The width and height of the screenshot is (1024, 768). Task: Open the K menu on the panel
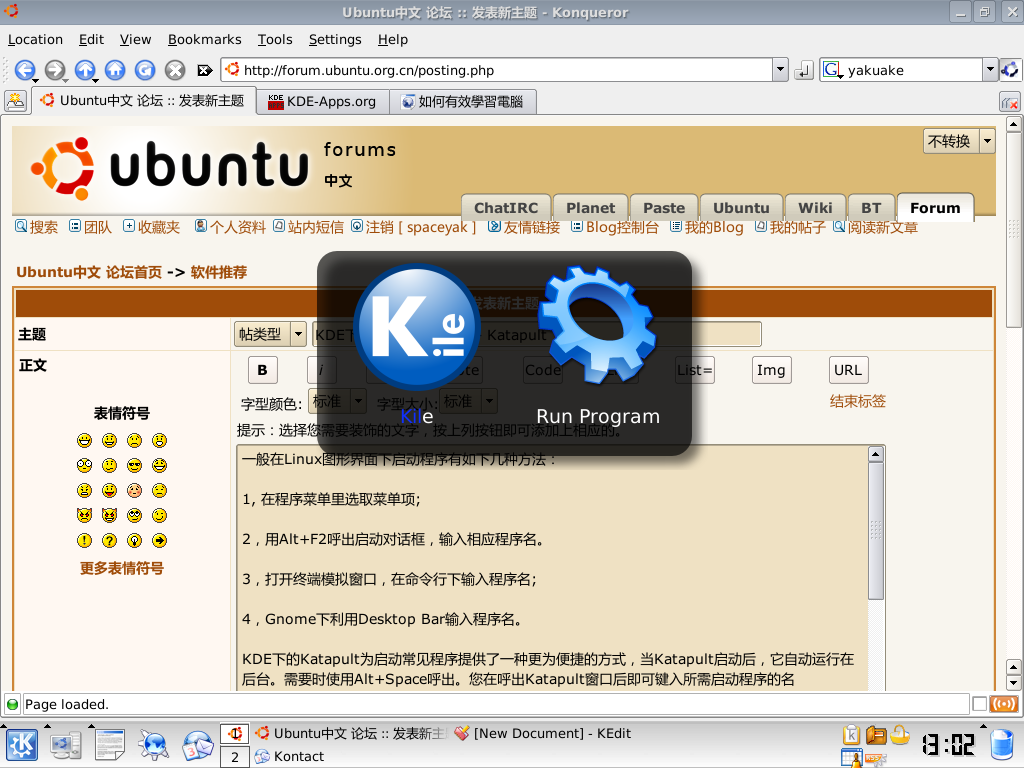[x=22, y=745]
